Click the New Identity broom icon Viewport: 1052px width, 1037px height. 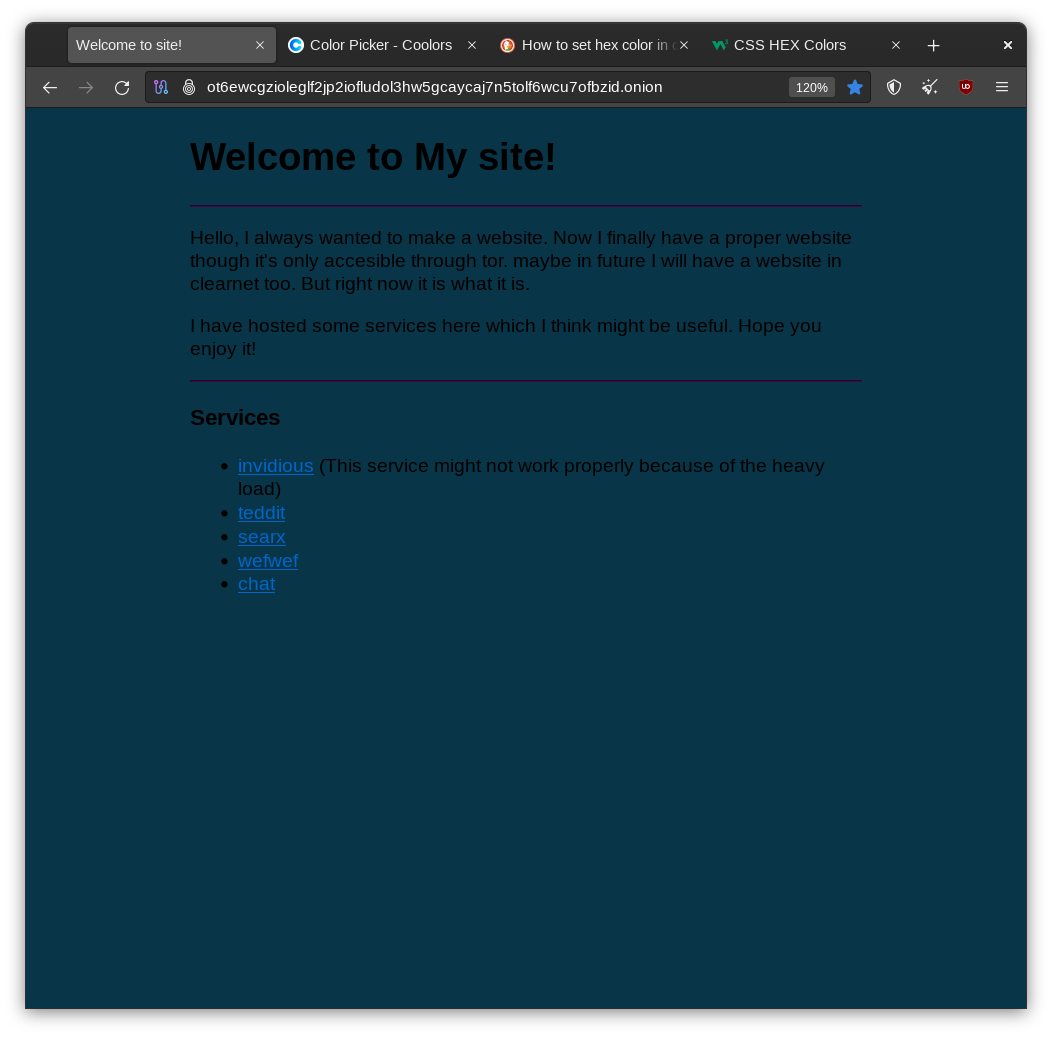[930, 88]
